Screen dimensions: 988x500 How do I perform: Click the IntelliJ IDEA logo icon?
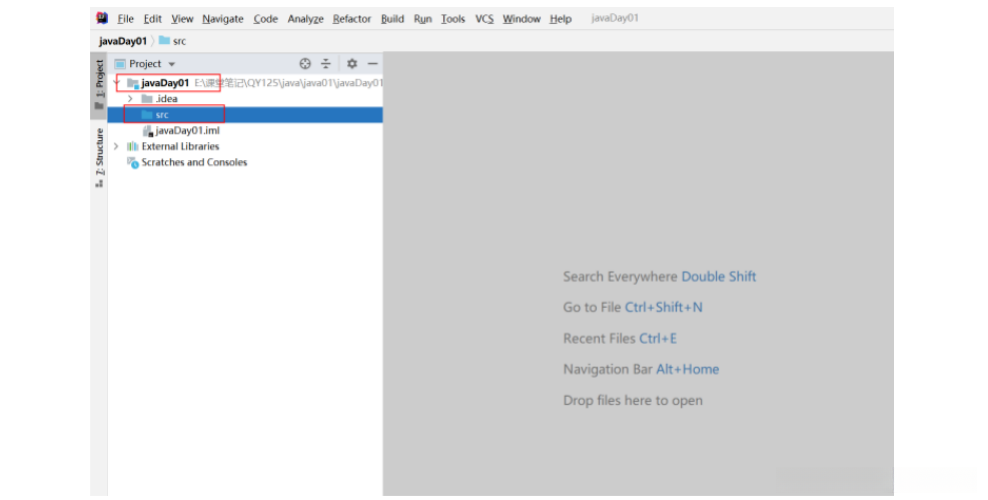pos(102,18)
